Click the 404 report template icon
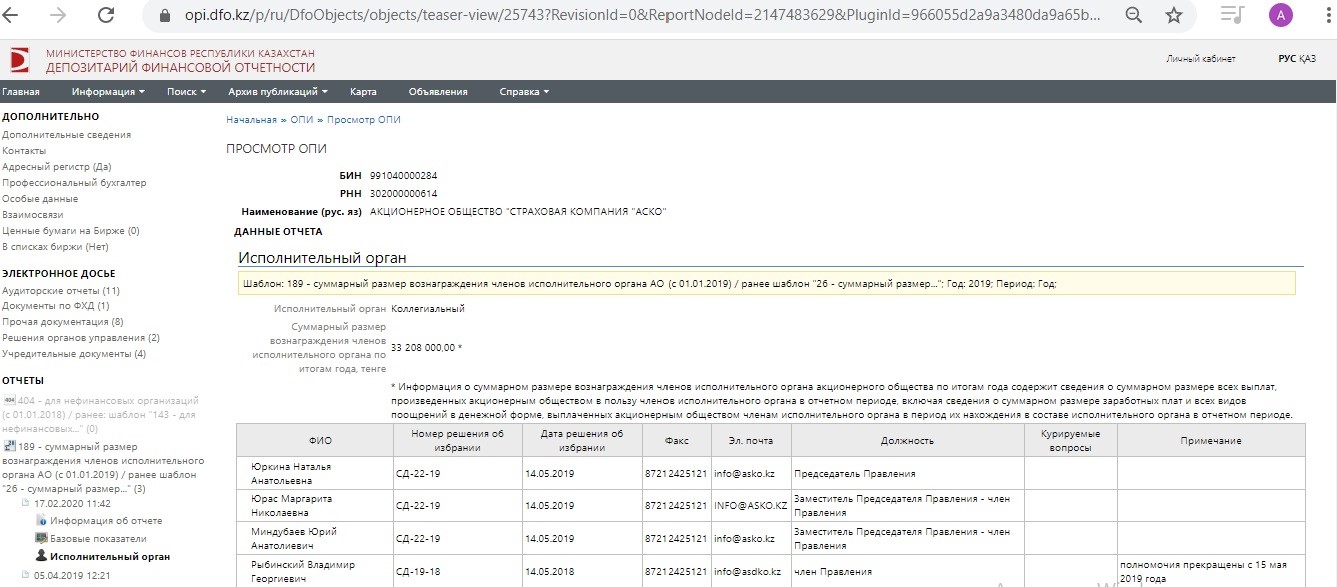The width and height of the screenshot is (1337, 587). point(9,399)
